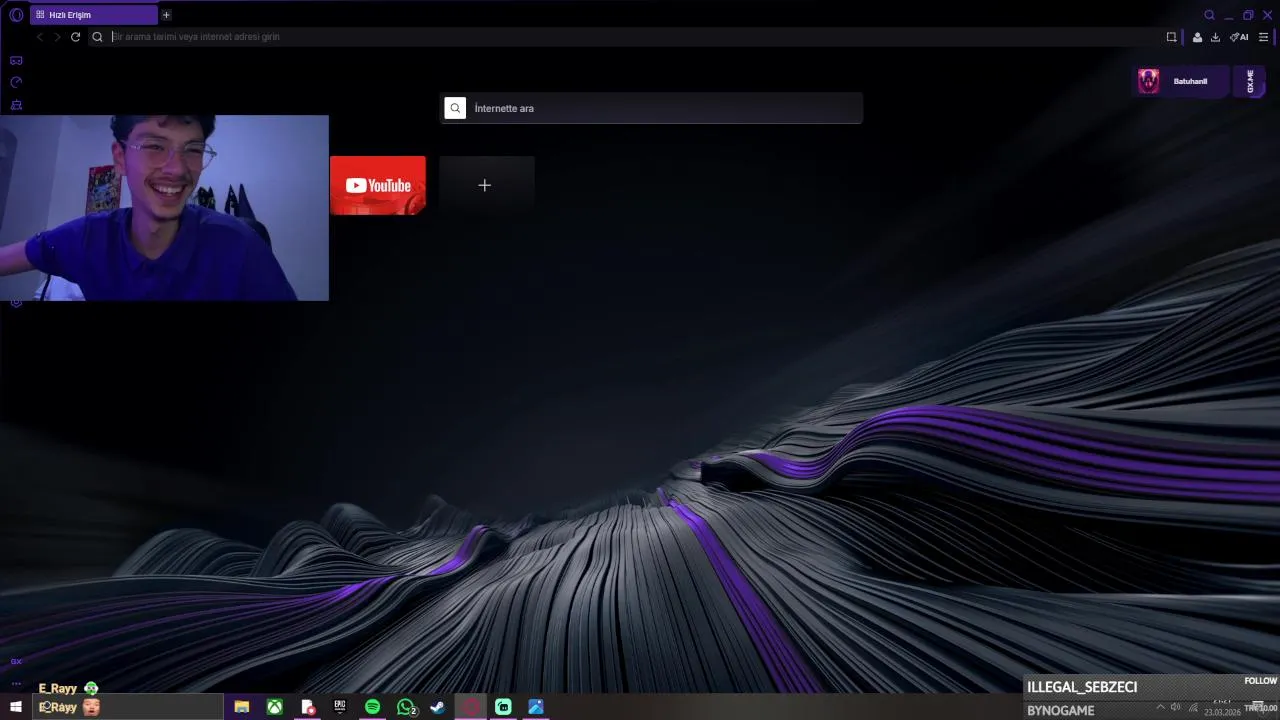Open the Batuhanll profile card

click(1182, 81)
